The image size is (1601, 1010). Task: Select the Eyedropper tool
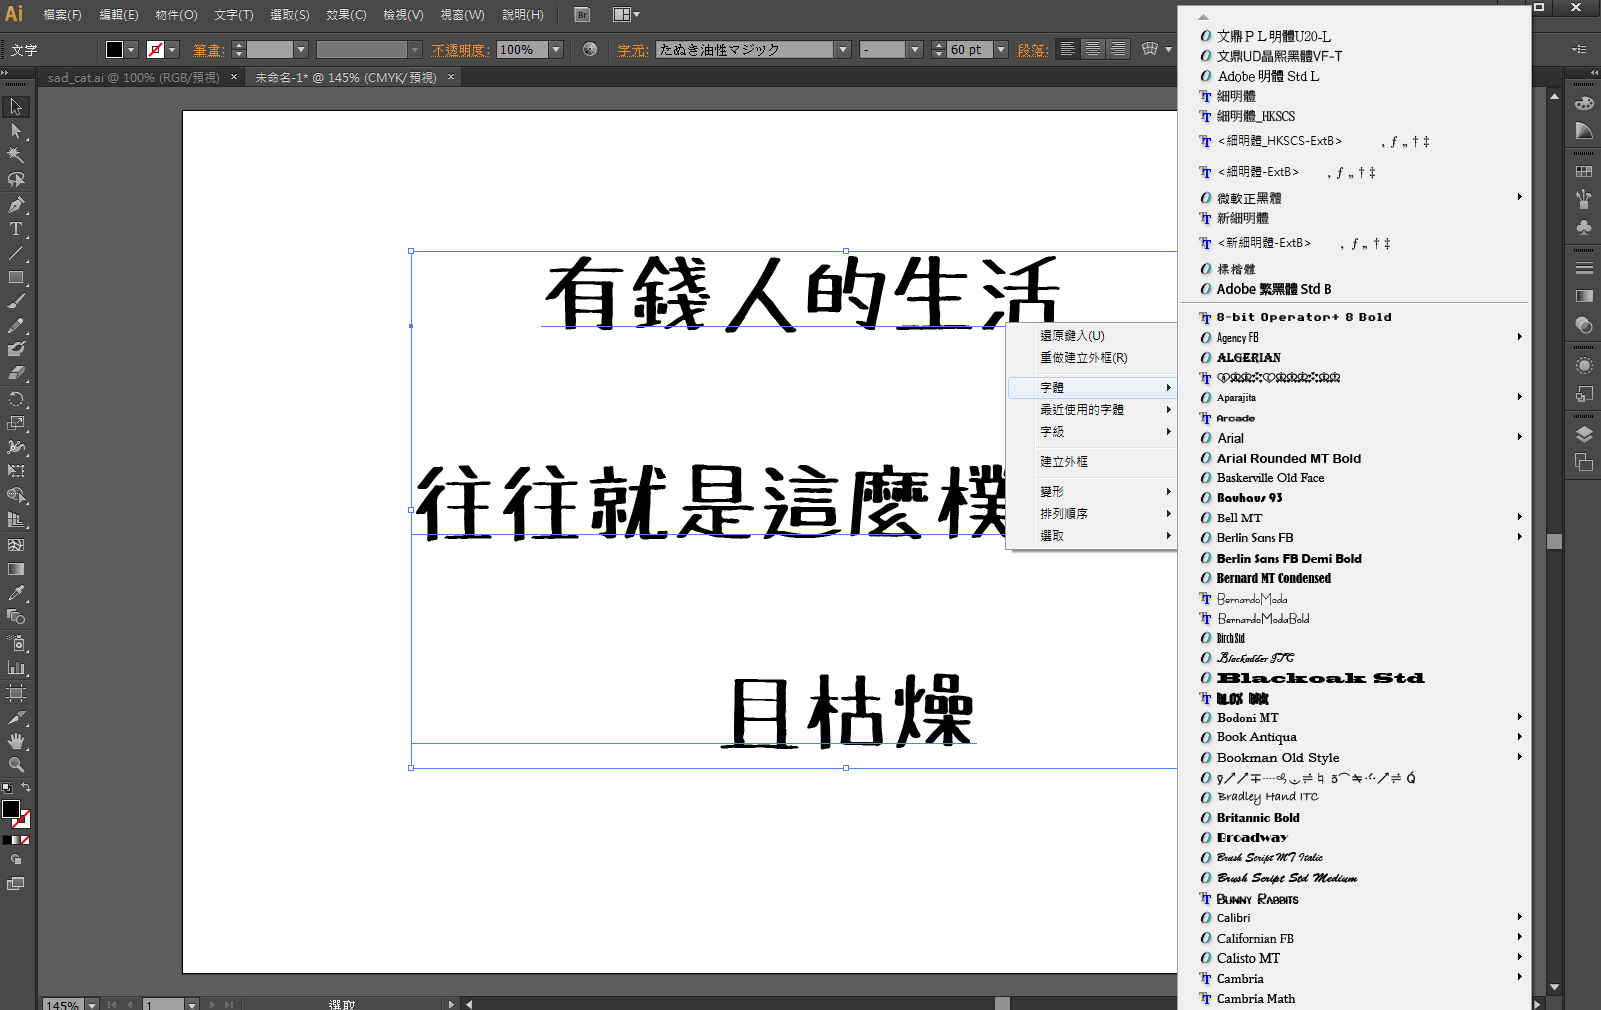16,593
